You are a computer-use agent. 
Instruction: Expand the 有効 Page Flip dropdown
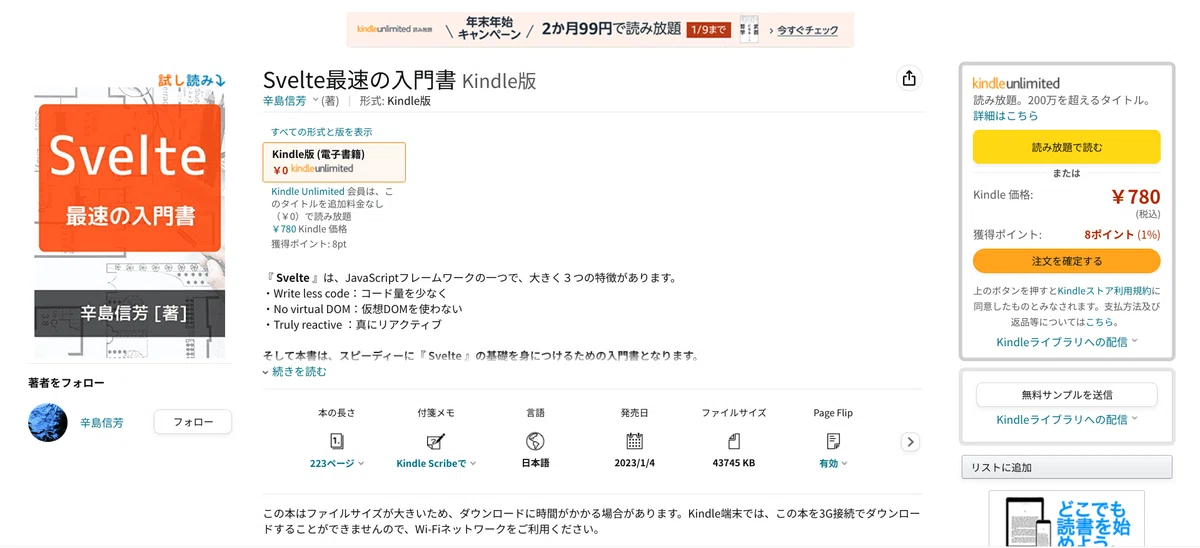(x=833, y=463)
